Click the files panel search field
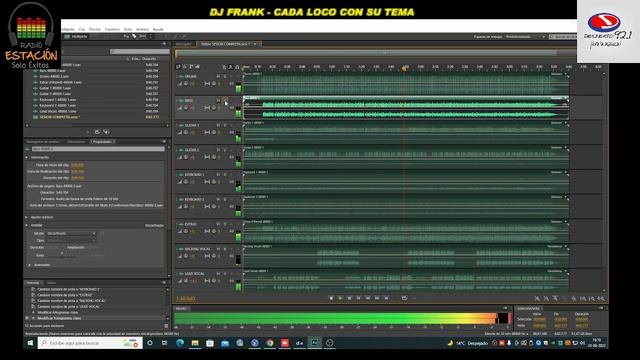 (x=140, y=51)
